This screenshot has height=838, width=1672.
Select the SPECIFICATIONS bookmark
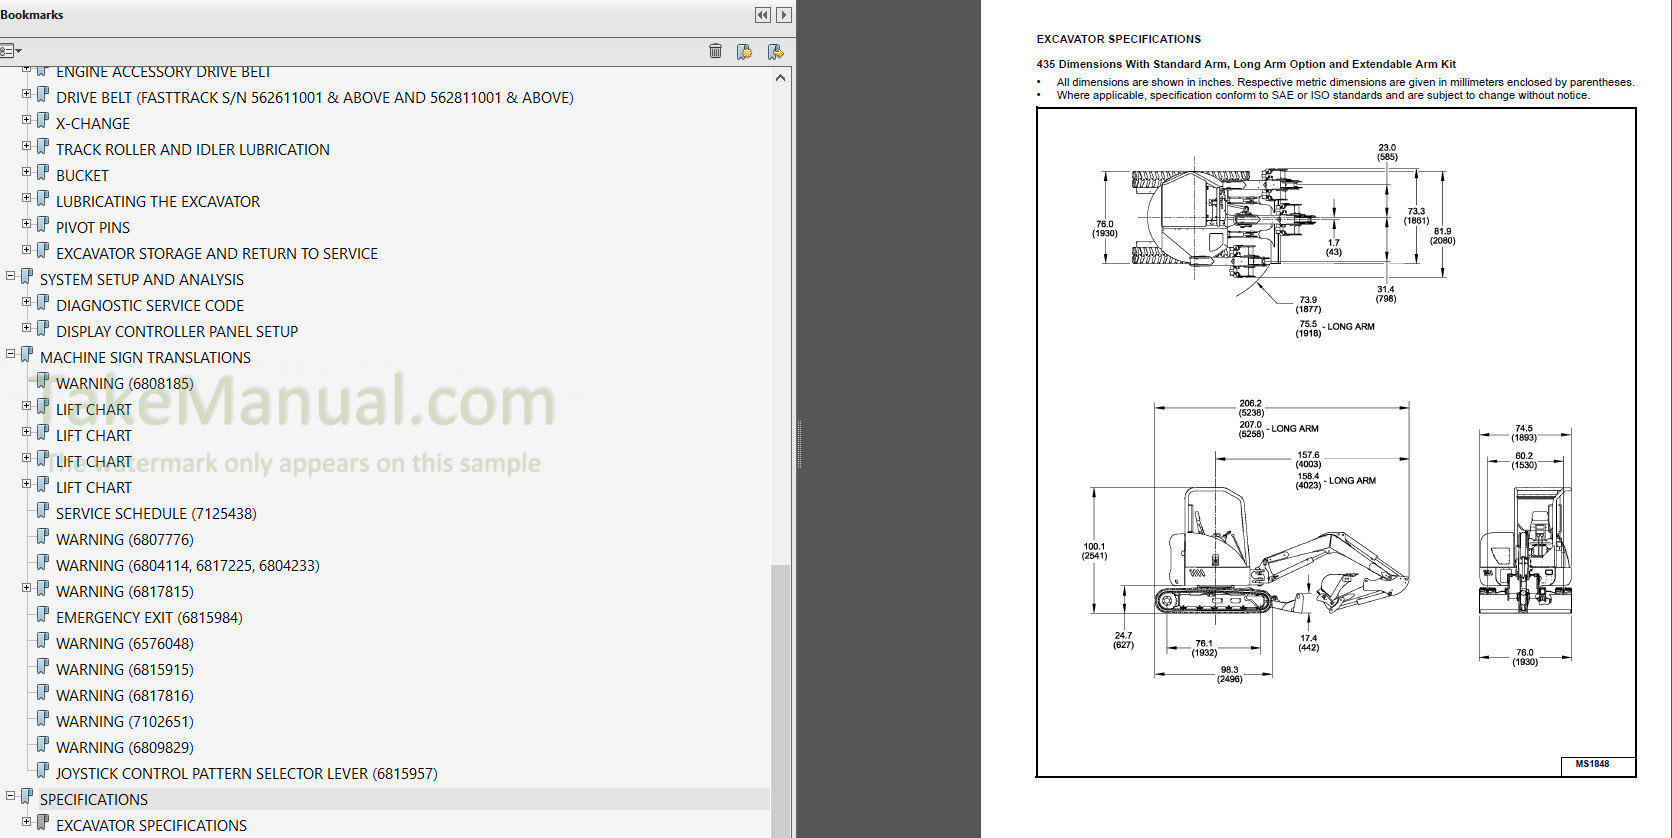tap(94, 800)
